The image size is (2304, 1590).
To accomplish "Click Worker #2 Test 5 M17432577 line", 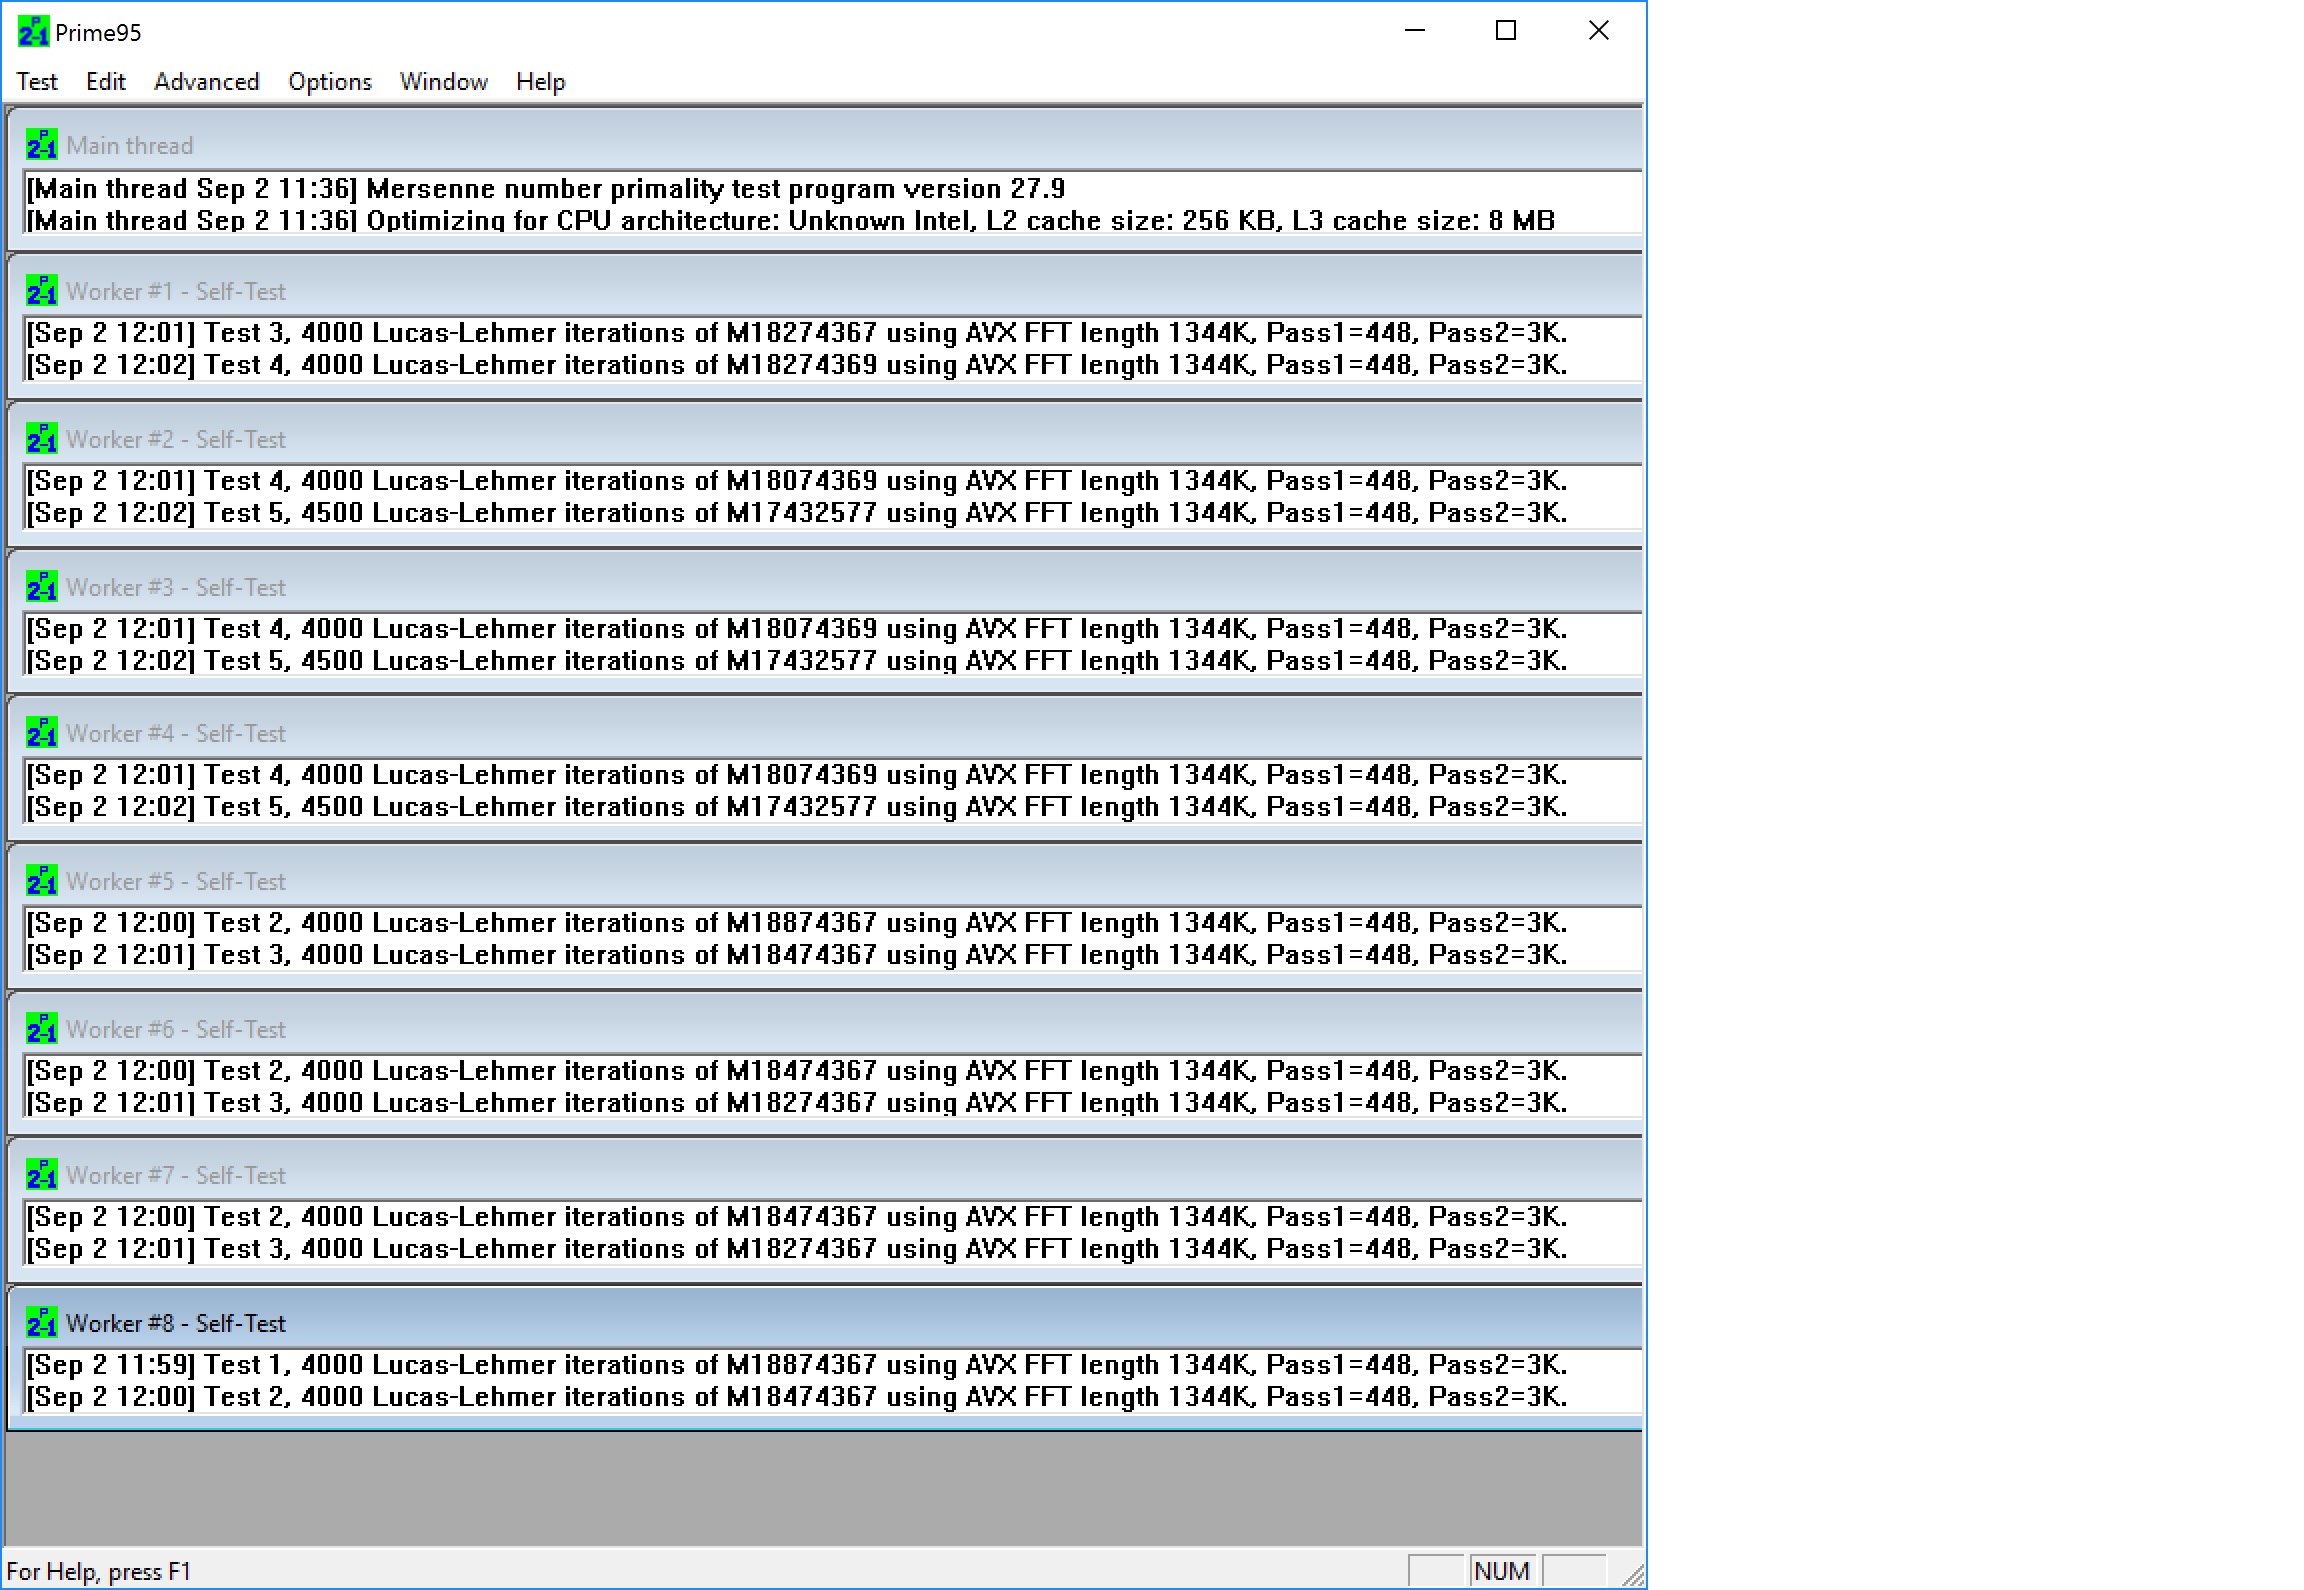I will click(797, 513).
